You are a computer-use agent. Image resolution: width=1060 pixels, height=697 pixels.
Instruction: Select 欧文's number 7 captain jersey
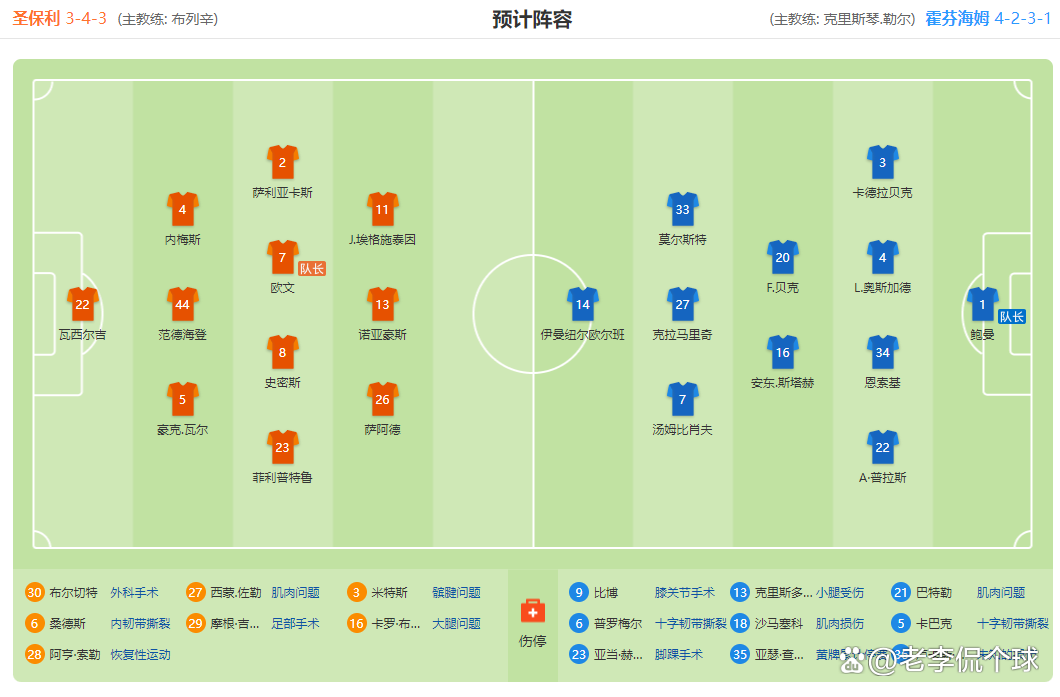pyautogui.click(x=282, y=257)
